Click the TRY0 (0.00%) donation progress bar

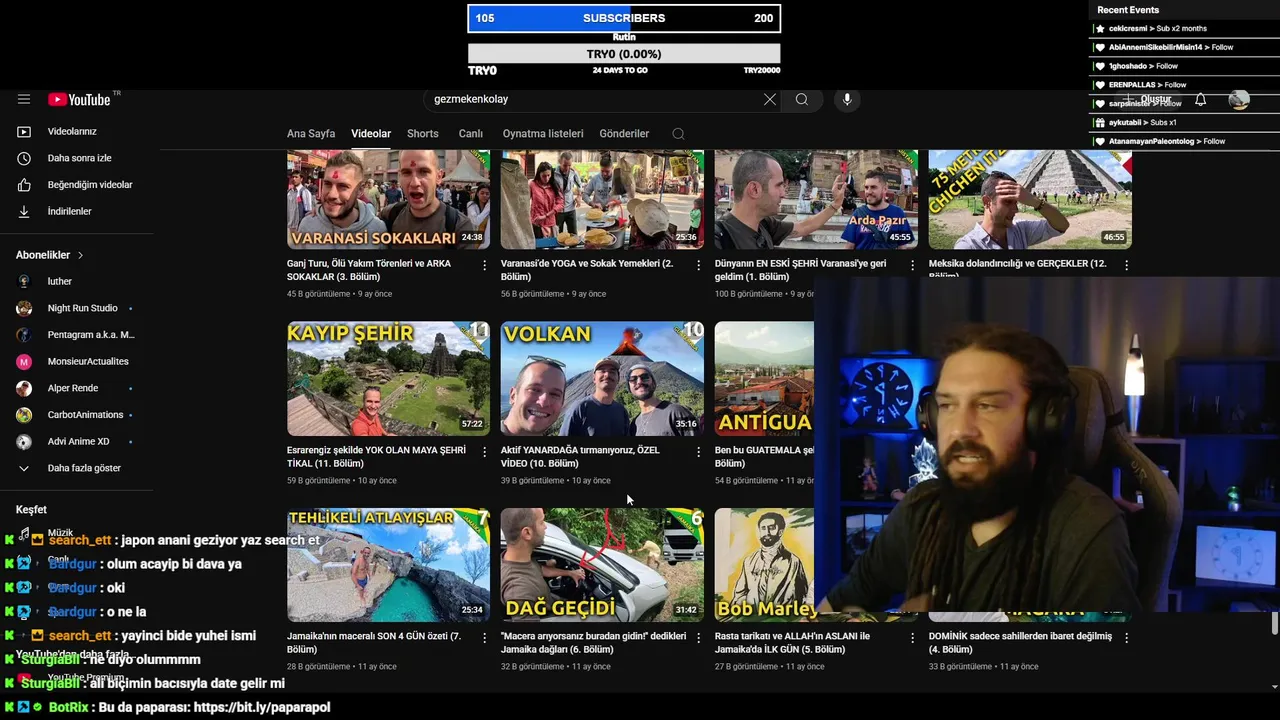click(624, 54)
